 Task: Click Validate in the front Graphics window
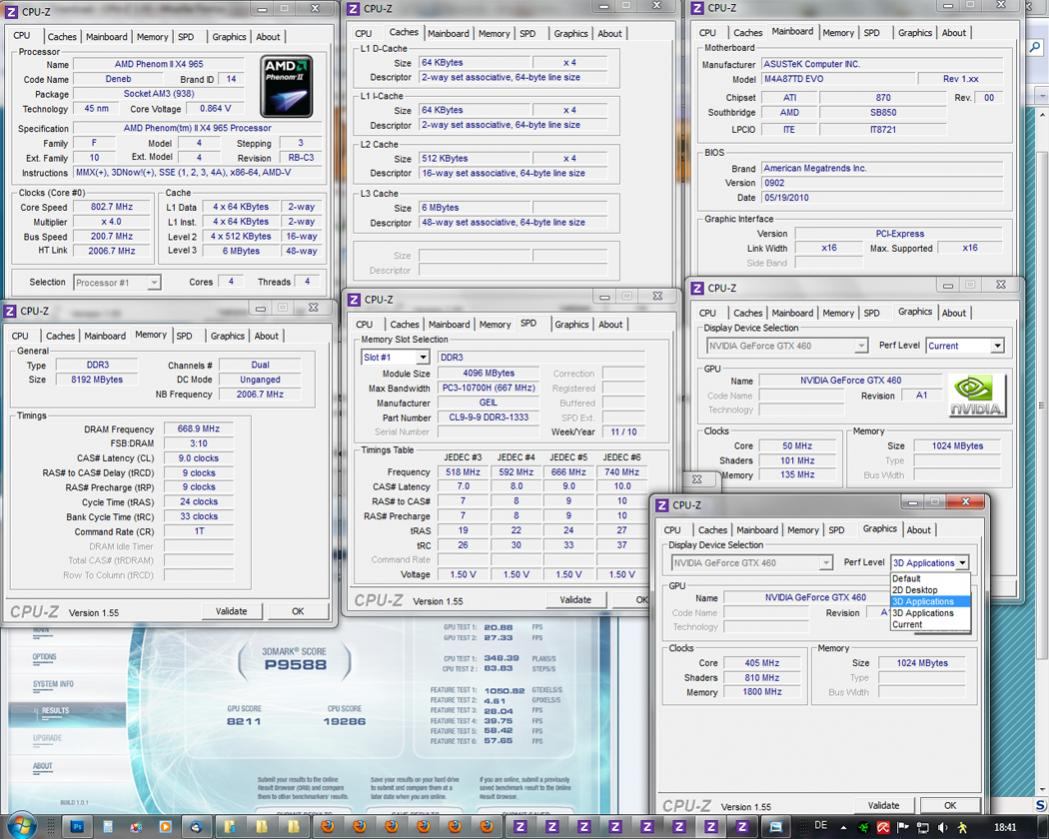884,806
